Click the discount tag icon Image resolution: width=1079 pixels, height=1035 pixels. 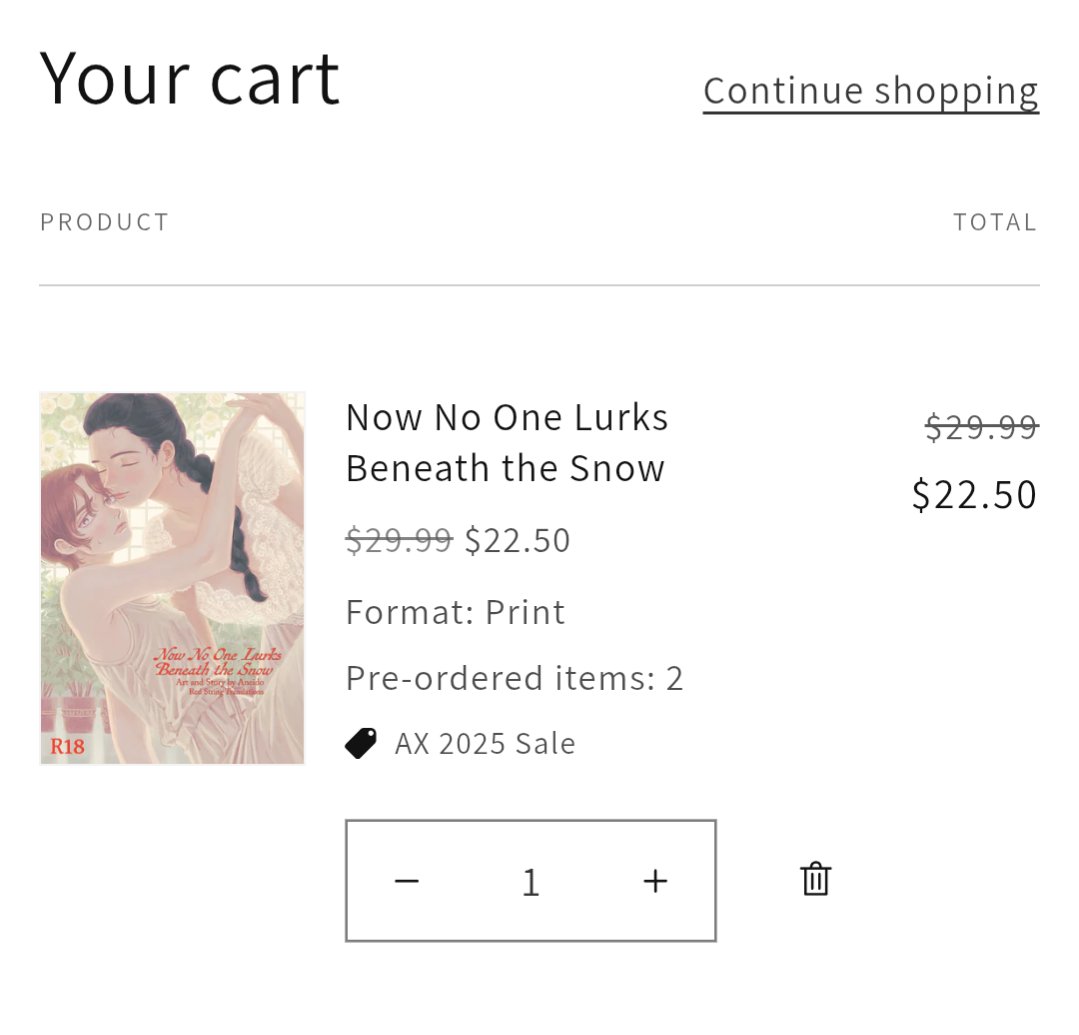pos(361,743)
